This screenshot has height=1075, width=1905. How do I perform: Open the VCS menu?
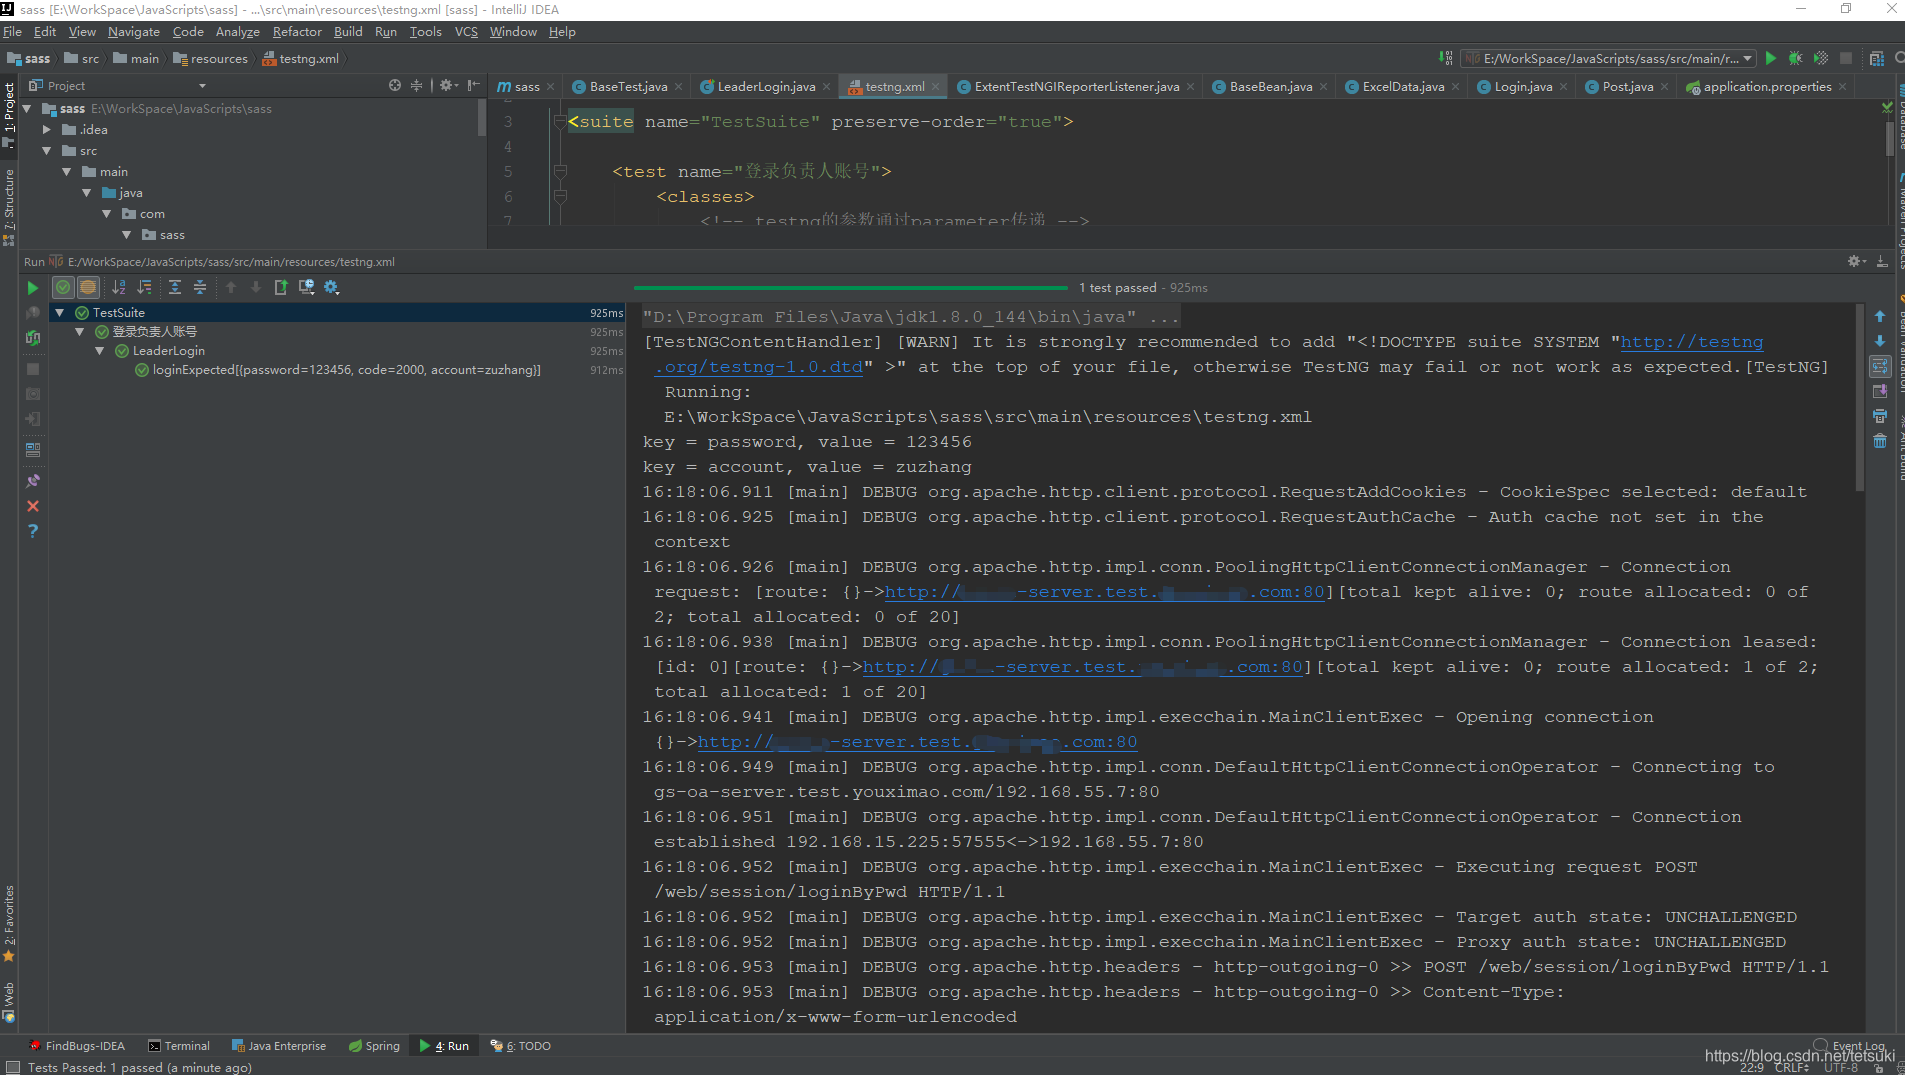pyautogui.click(x=466, y=32)
